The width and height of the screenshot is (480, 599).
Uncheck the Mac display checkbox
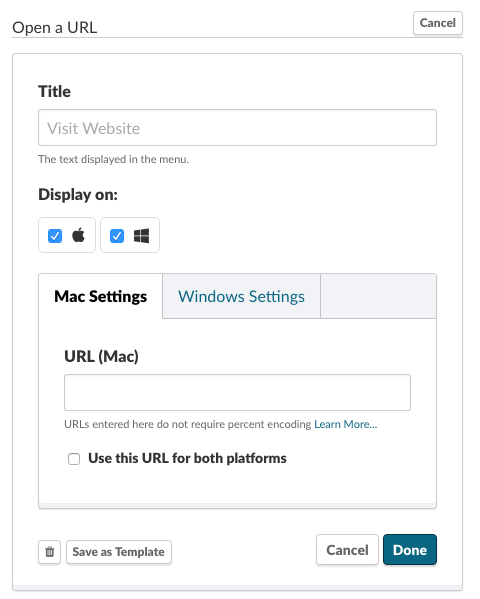[55, 236]
